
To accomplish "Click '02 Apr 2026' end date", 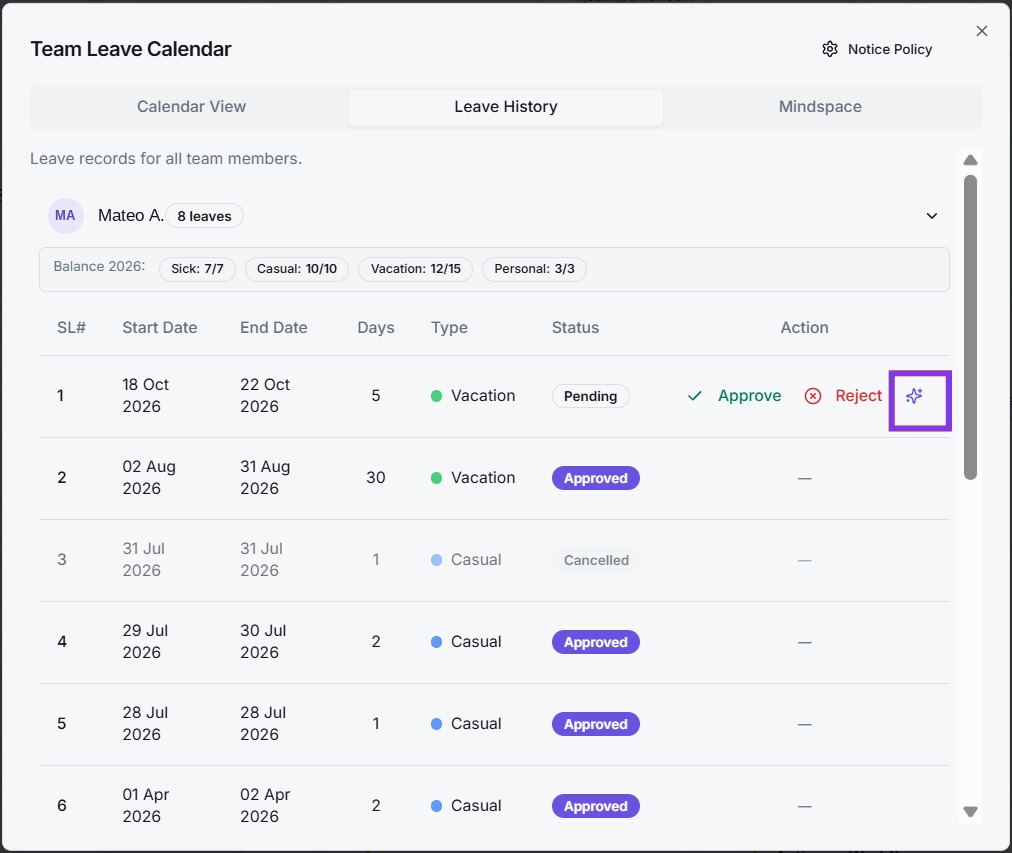I will click(x=265, y=805).
